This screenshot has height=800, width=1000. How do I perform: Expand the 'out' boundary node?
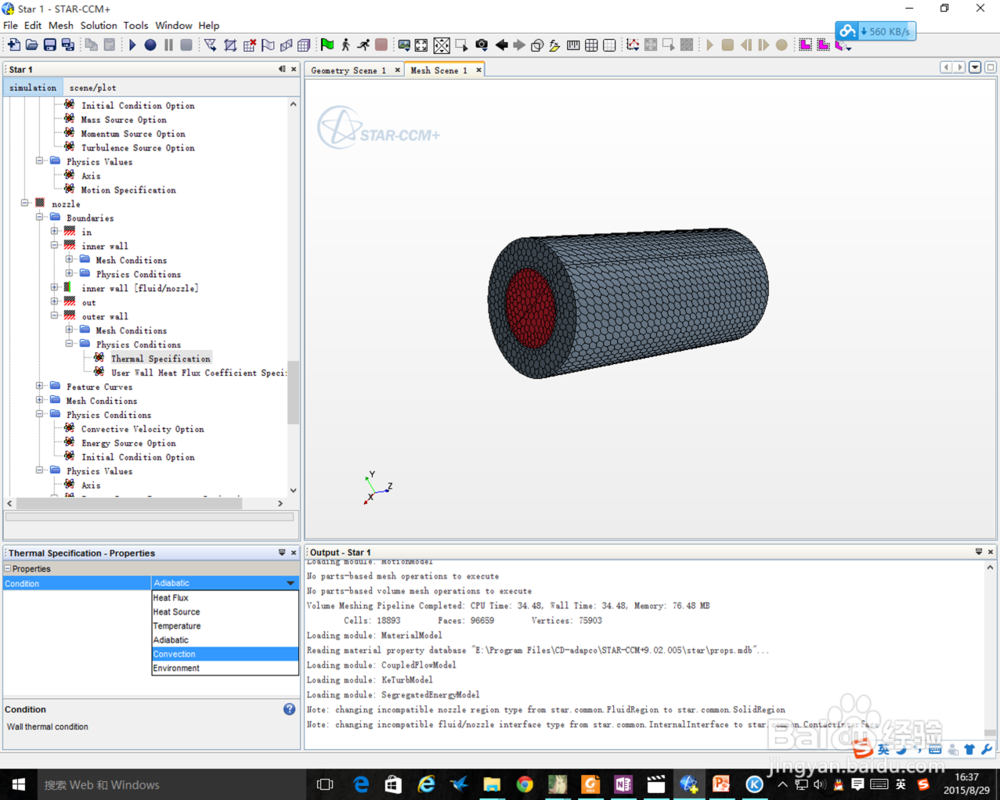54,301
